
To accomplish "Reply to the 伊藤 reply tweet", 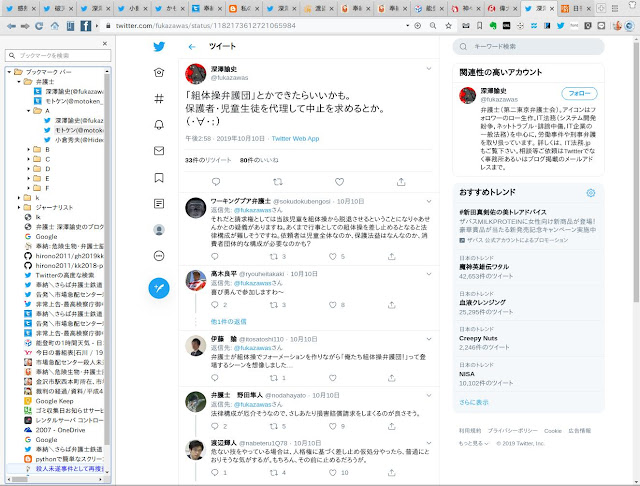I will [215, 378].
